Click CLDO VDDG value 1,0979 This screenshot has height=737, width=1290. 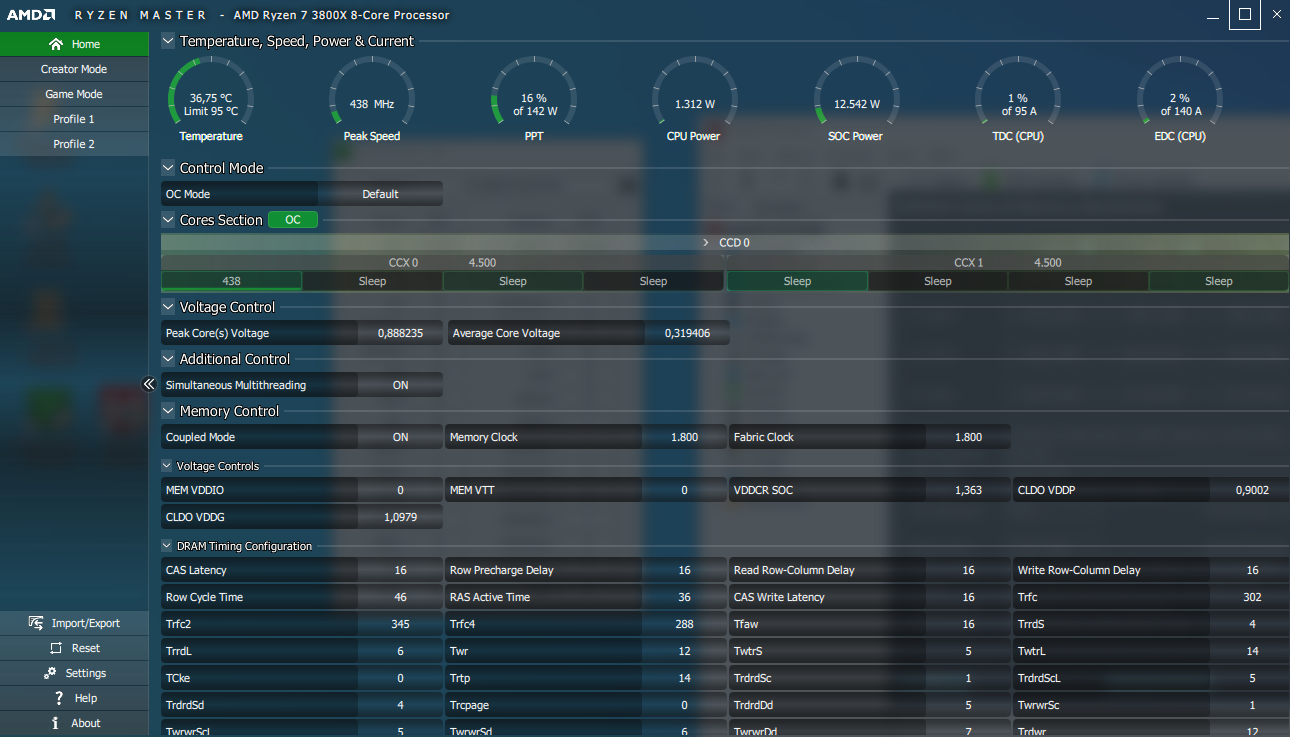point(400,517)
